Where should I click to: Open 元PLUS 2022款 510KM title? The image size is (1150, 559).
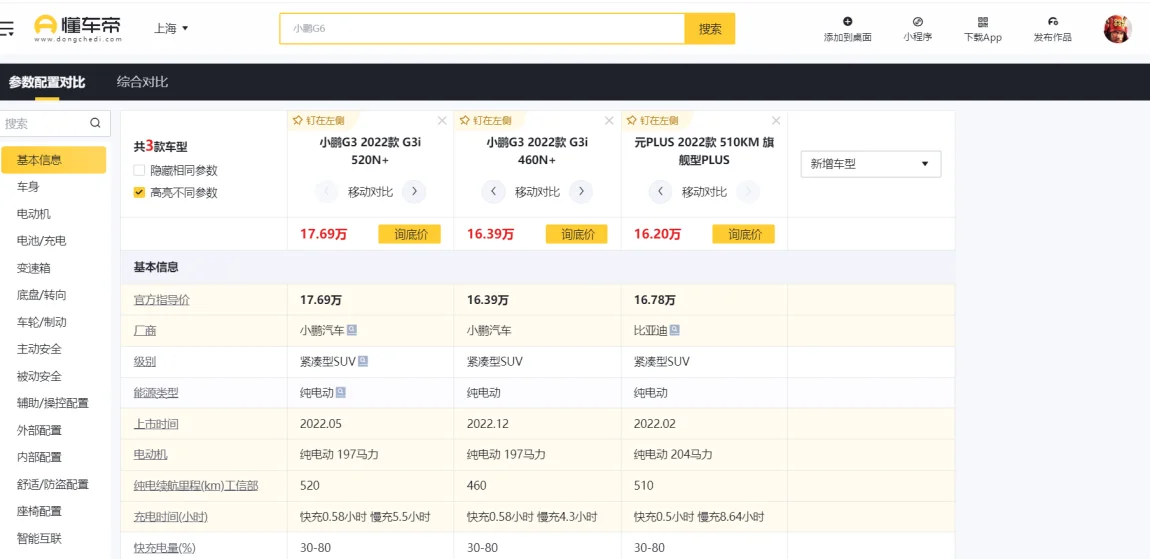(x=704, y=151)
